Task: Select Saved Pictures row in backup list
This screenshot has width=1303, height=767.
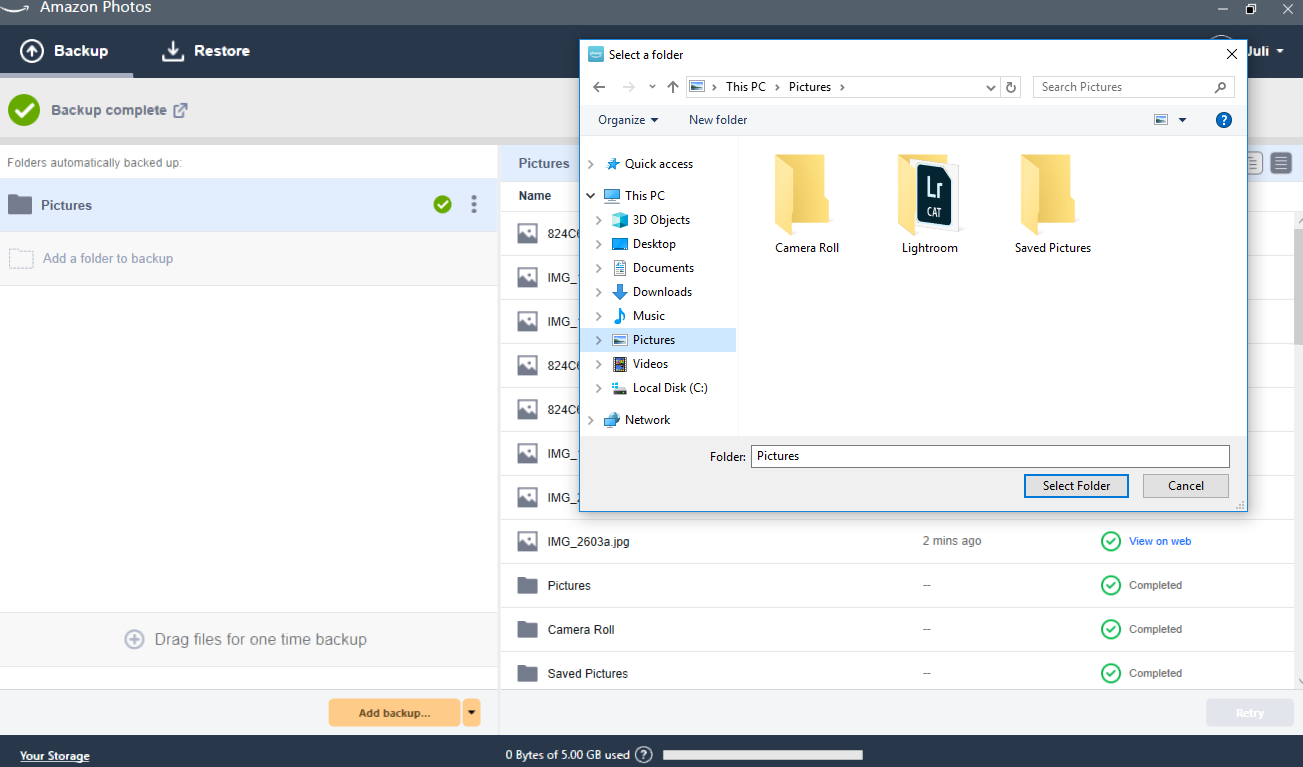Action: pos(897,673)
